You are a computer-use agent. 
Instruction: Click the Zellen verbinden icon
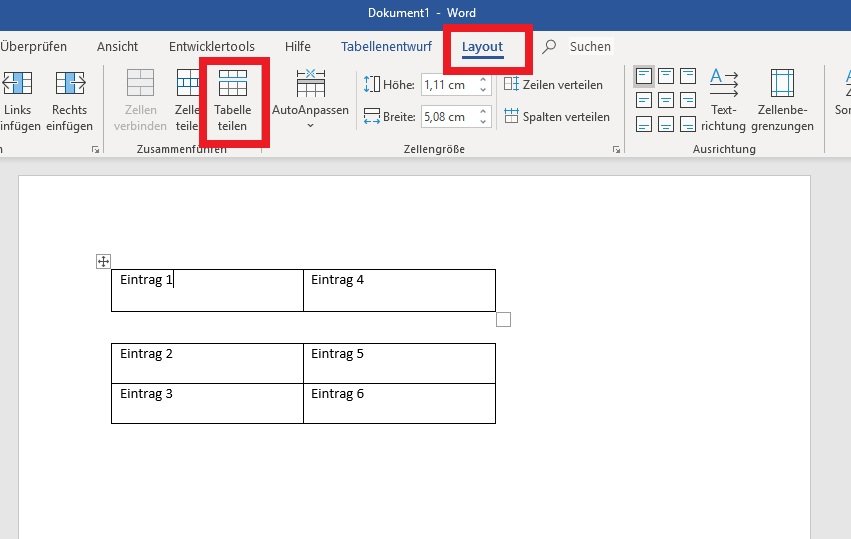click(x=140, y=83)
